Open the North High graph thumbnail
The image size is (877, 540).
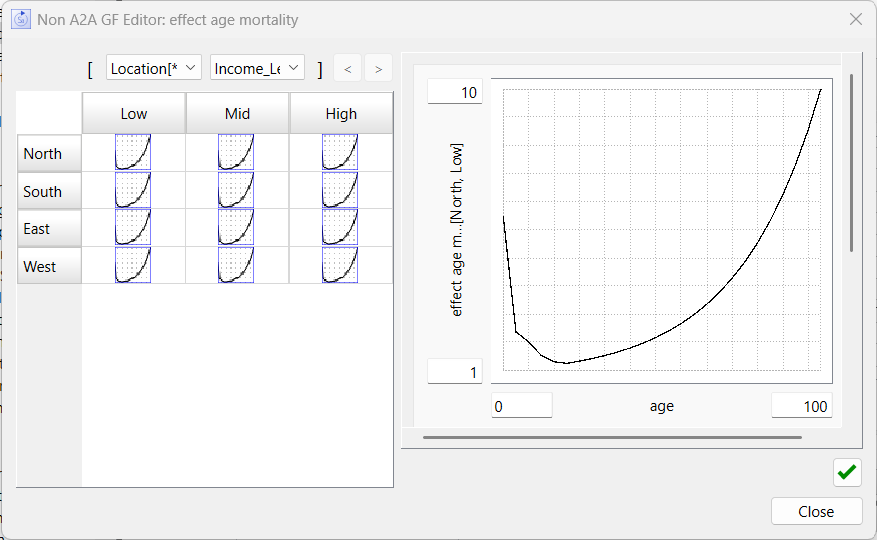coord(340,152)
